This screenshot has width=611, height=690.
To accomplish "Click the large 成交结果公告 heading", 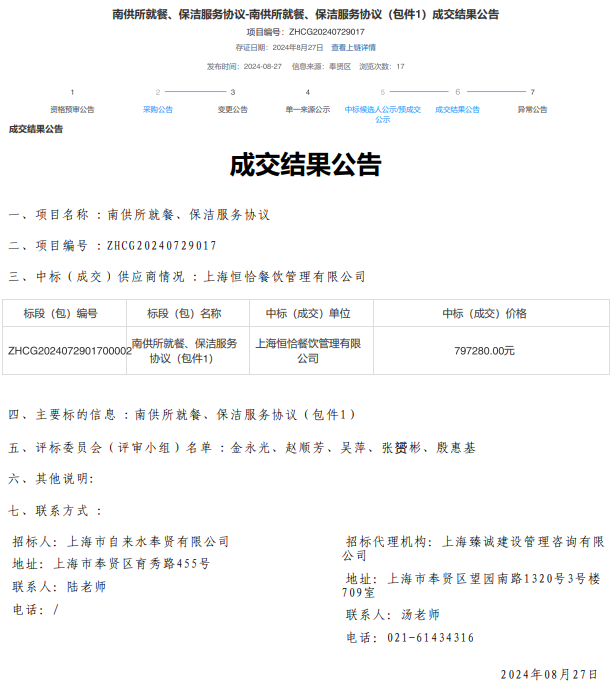I will coord(305,164).
